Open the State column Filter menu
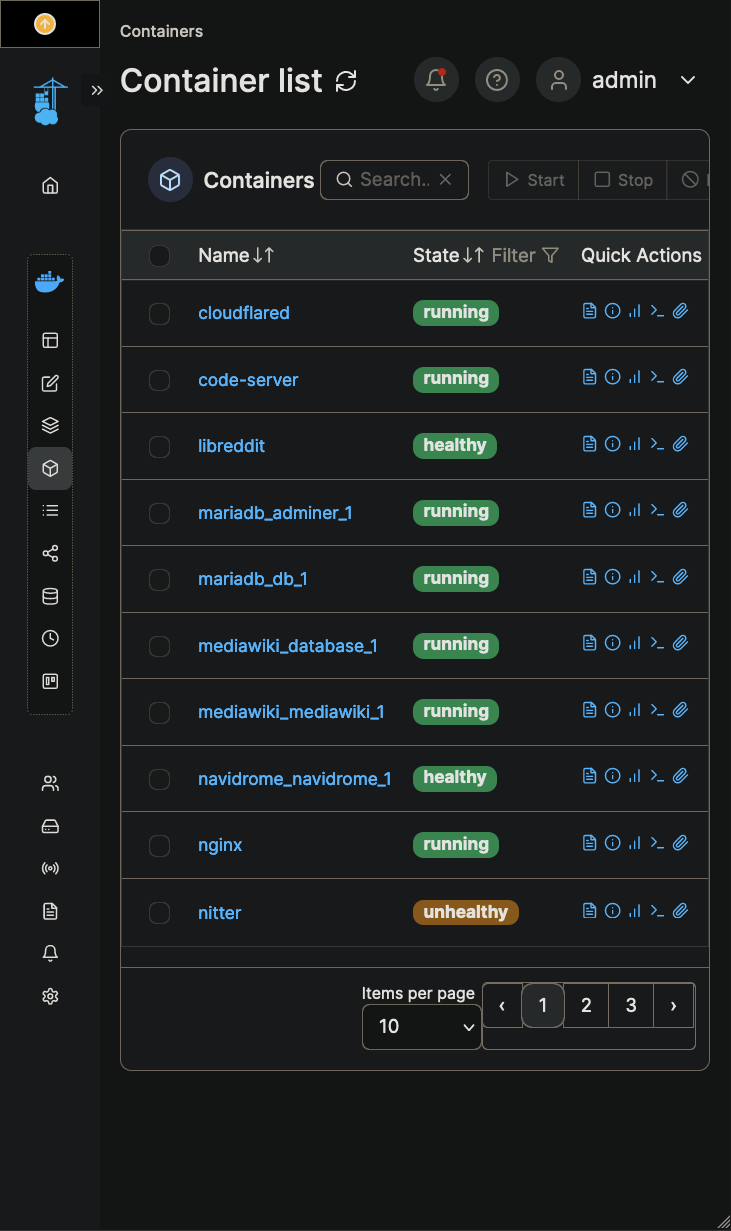 pyautogui.click(x=525, y=256)
